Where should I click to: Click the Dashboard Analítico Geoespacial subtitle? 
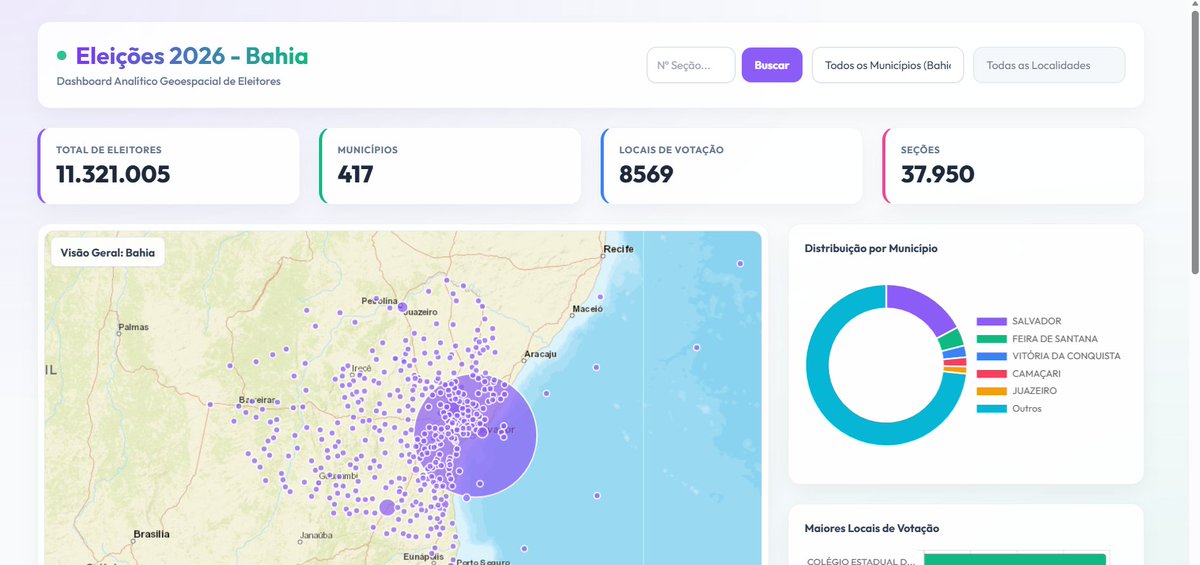coord(169,81)
